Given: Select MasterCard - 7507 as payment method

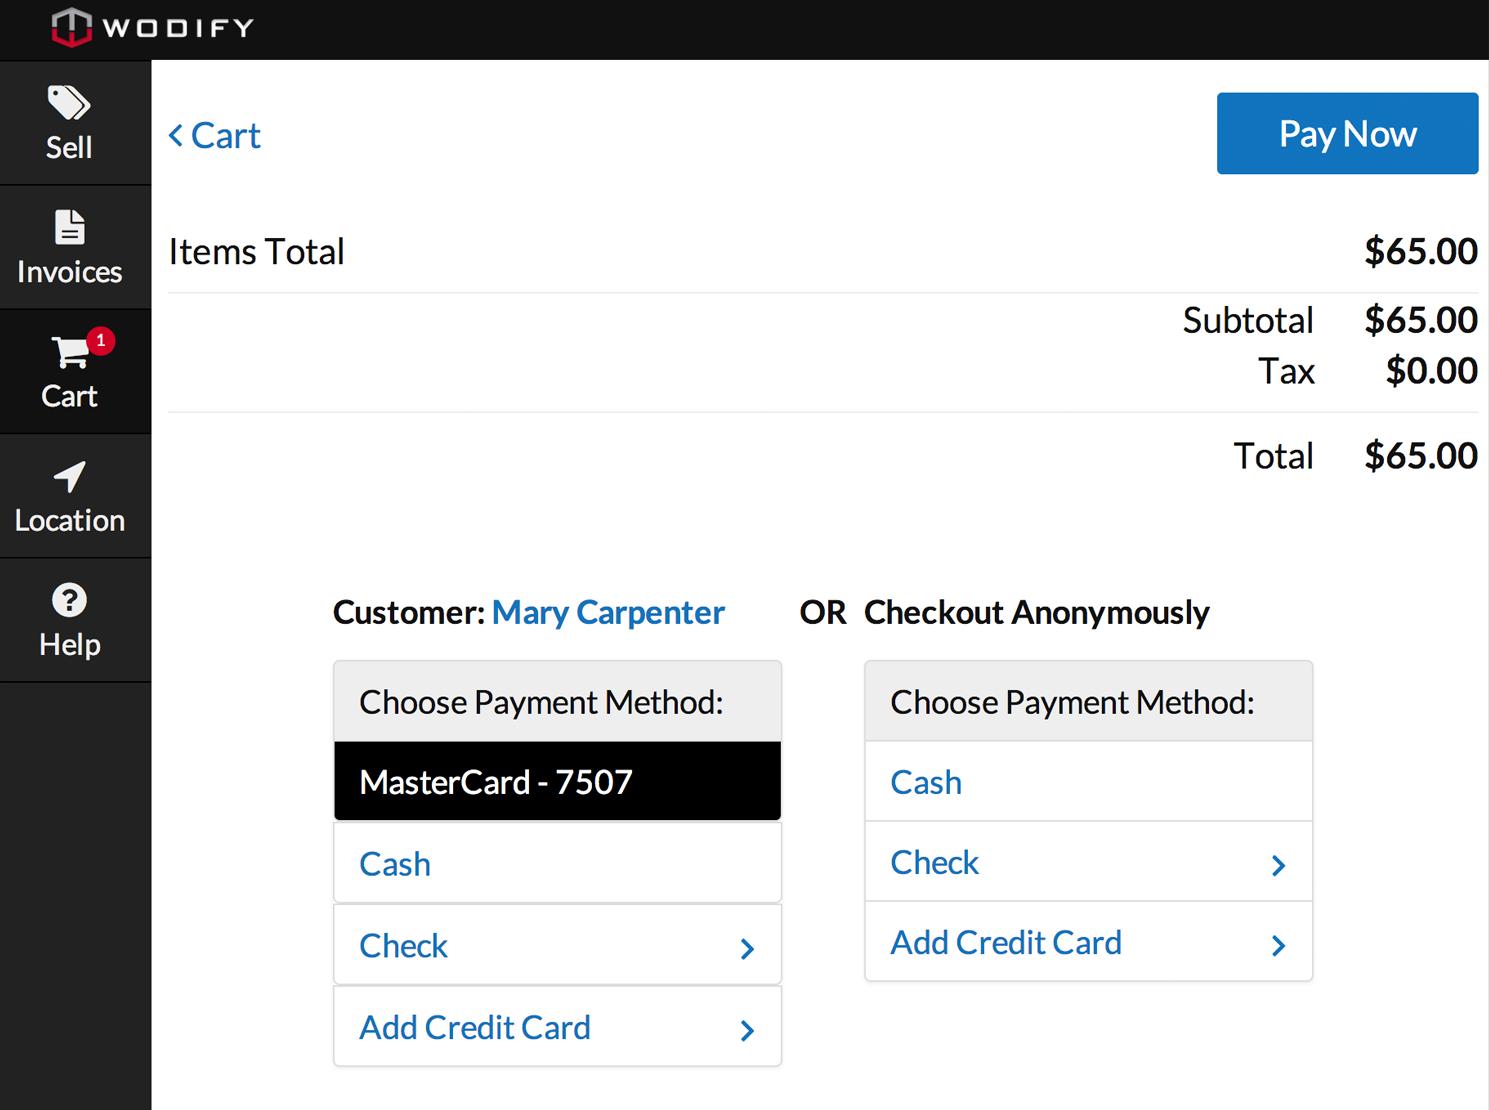Looking at the screenshot, I should click(x=556, y=781).
